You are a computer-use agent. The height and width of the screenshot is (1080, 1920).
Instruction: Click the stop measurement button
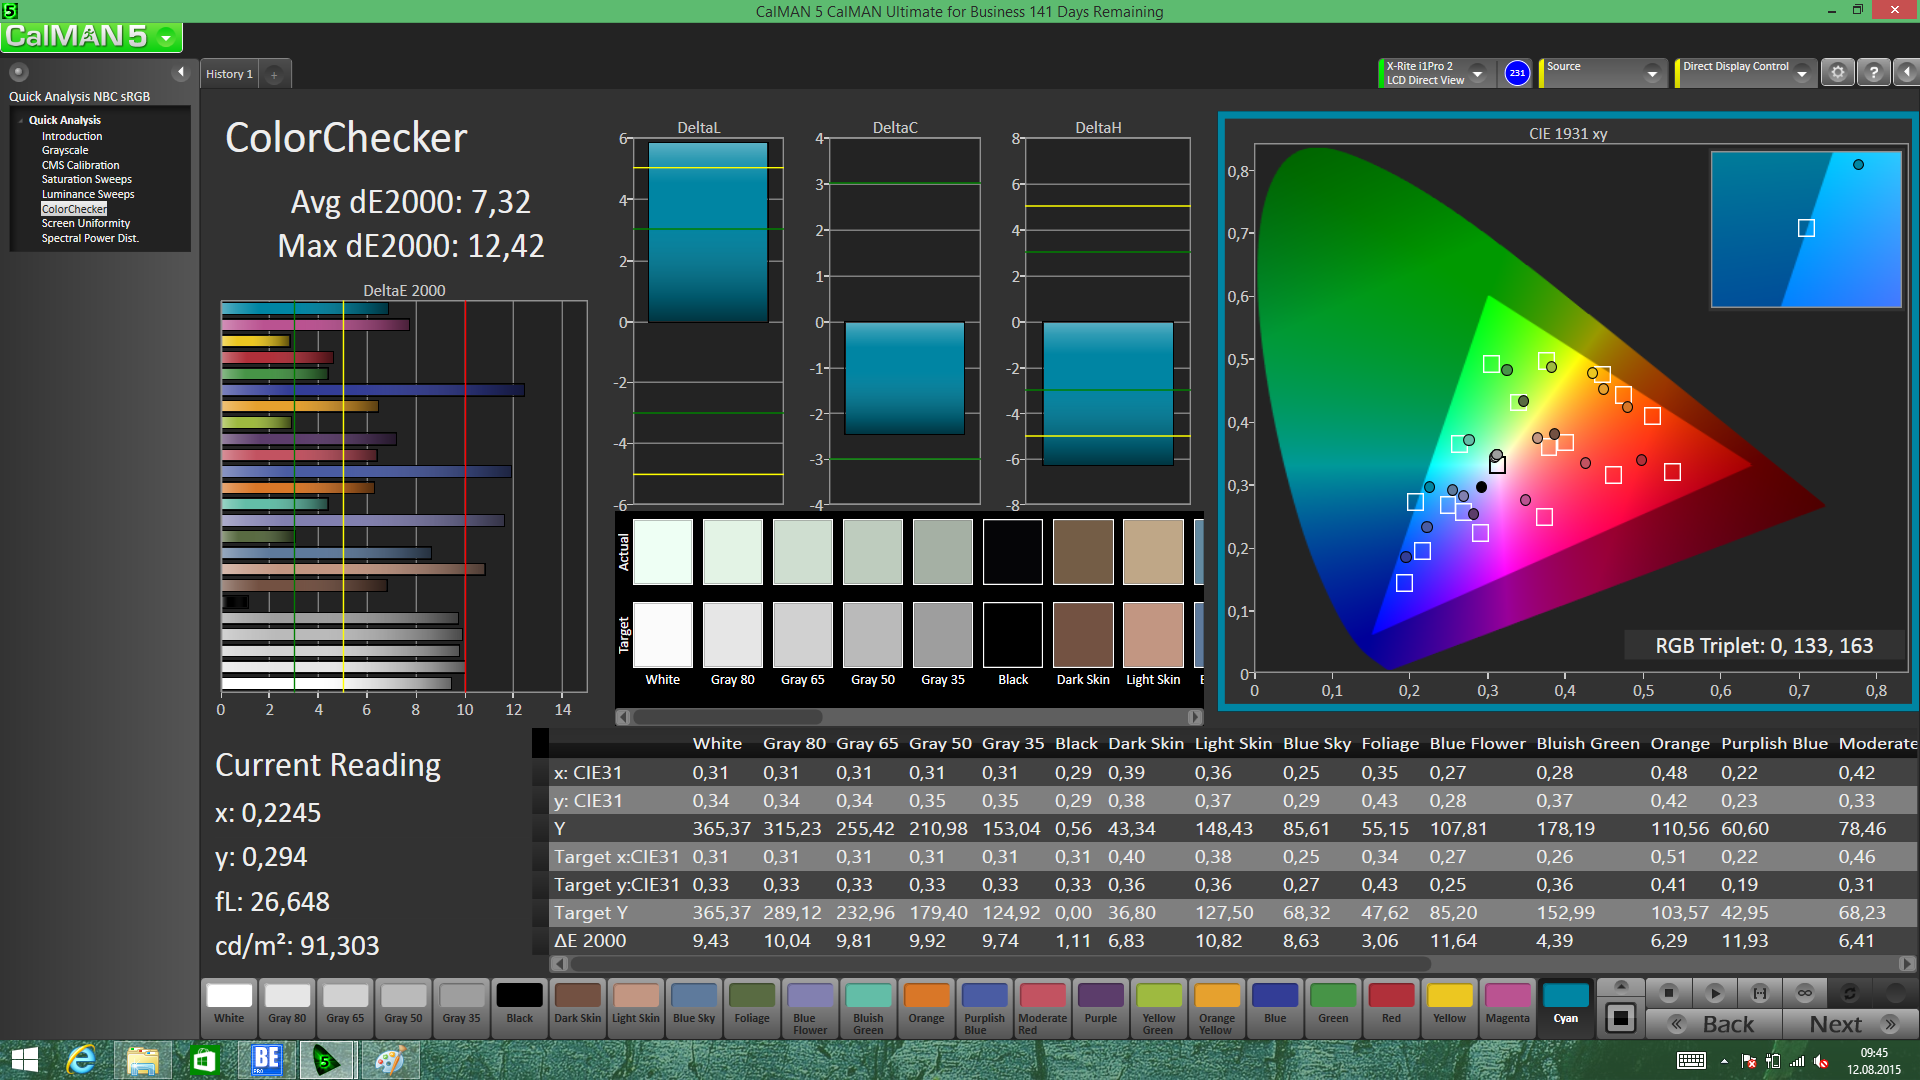point(1668,993)
